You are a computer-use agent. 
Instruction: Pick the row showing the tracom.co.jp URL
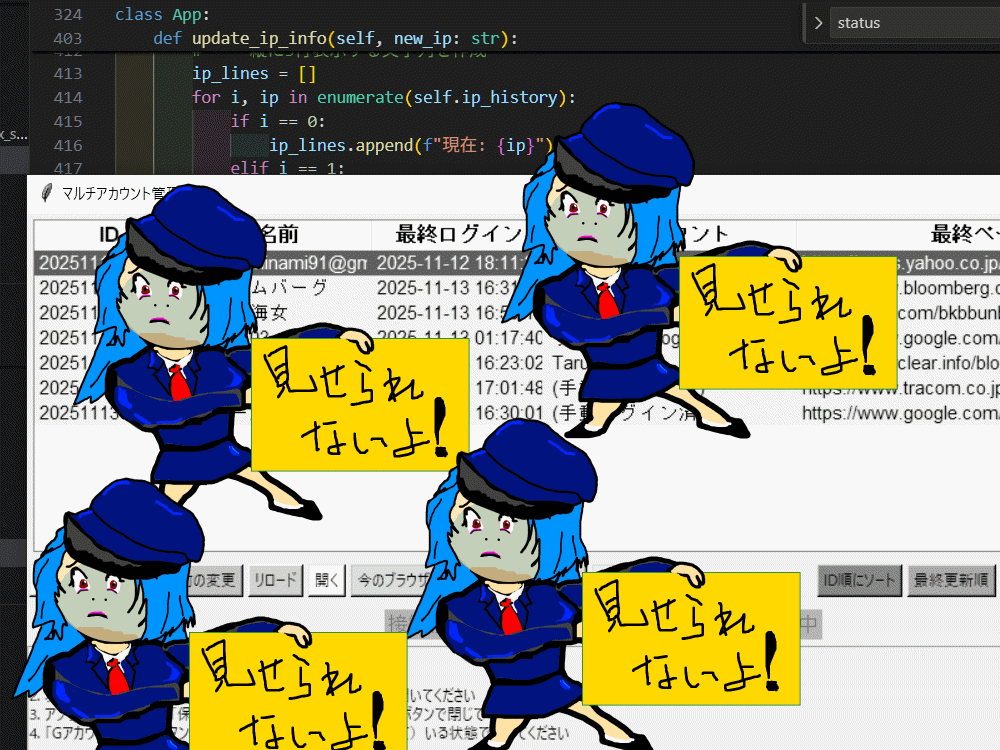tap(900, 388)
